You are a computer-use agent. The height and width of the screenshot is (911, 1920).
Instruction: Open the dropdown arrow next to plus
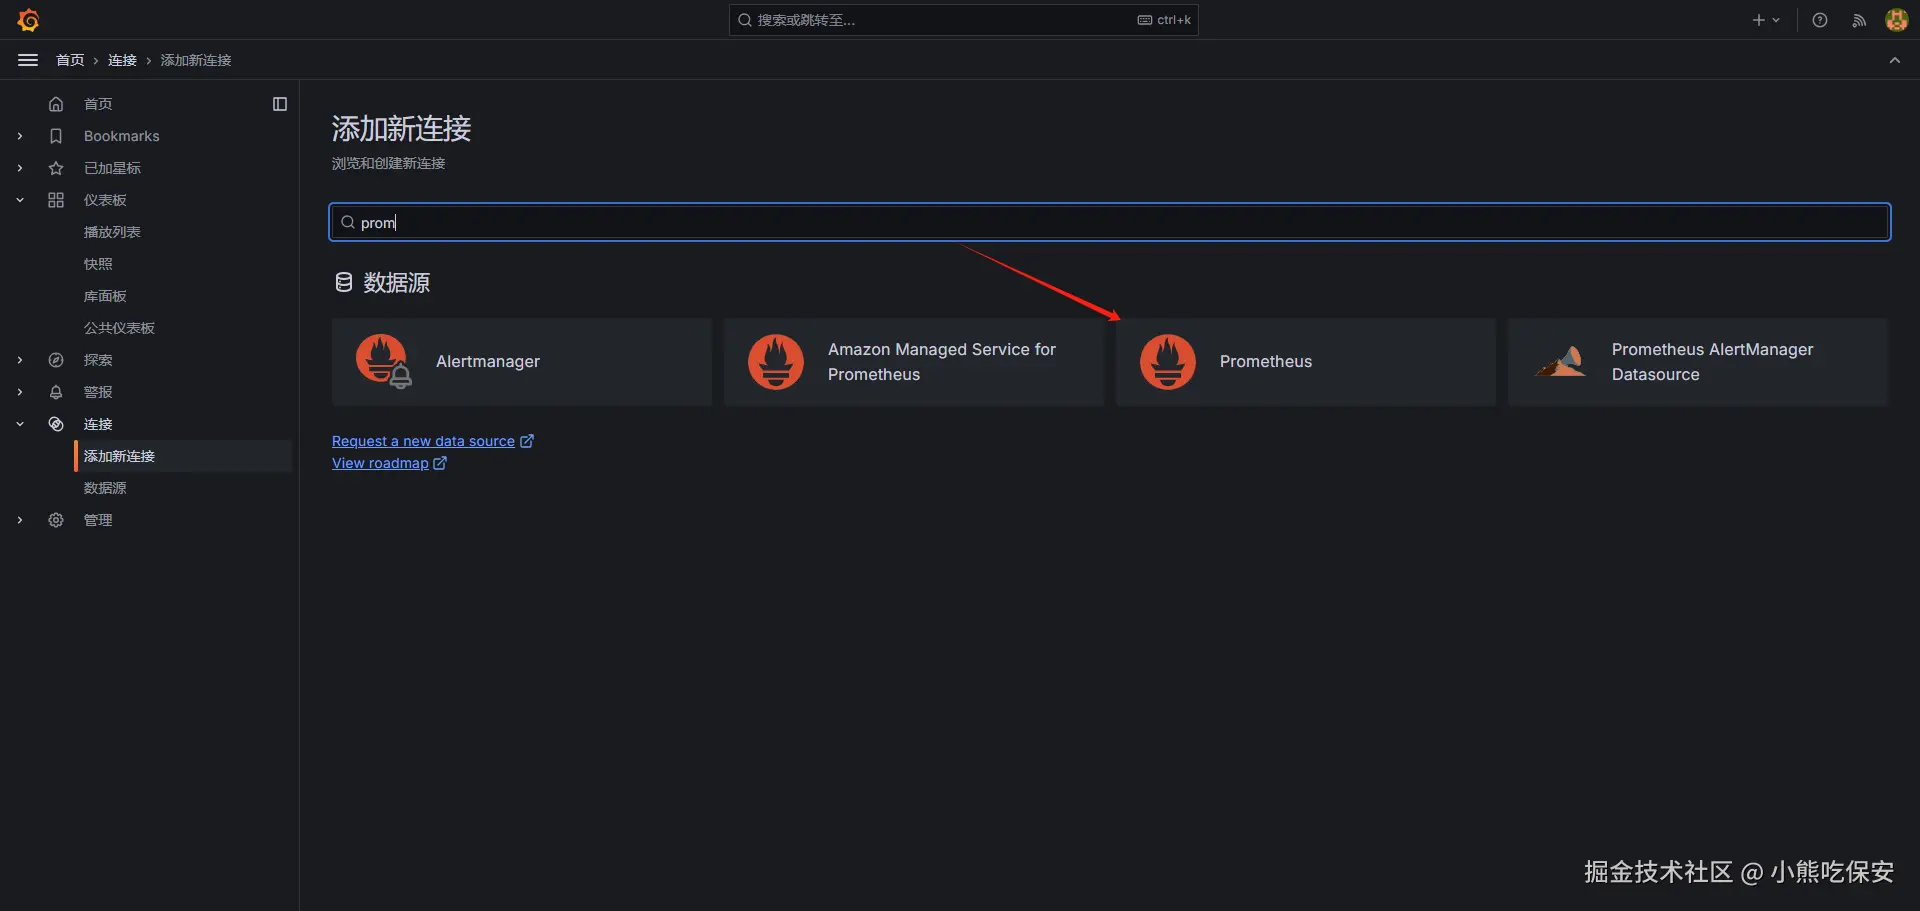pos(1776,20)
